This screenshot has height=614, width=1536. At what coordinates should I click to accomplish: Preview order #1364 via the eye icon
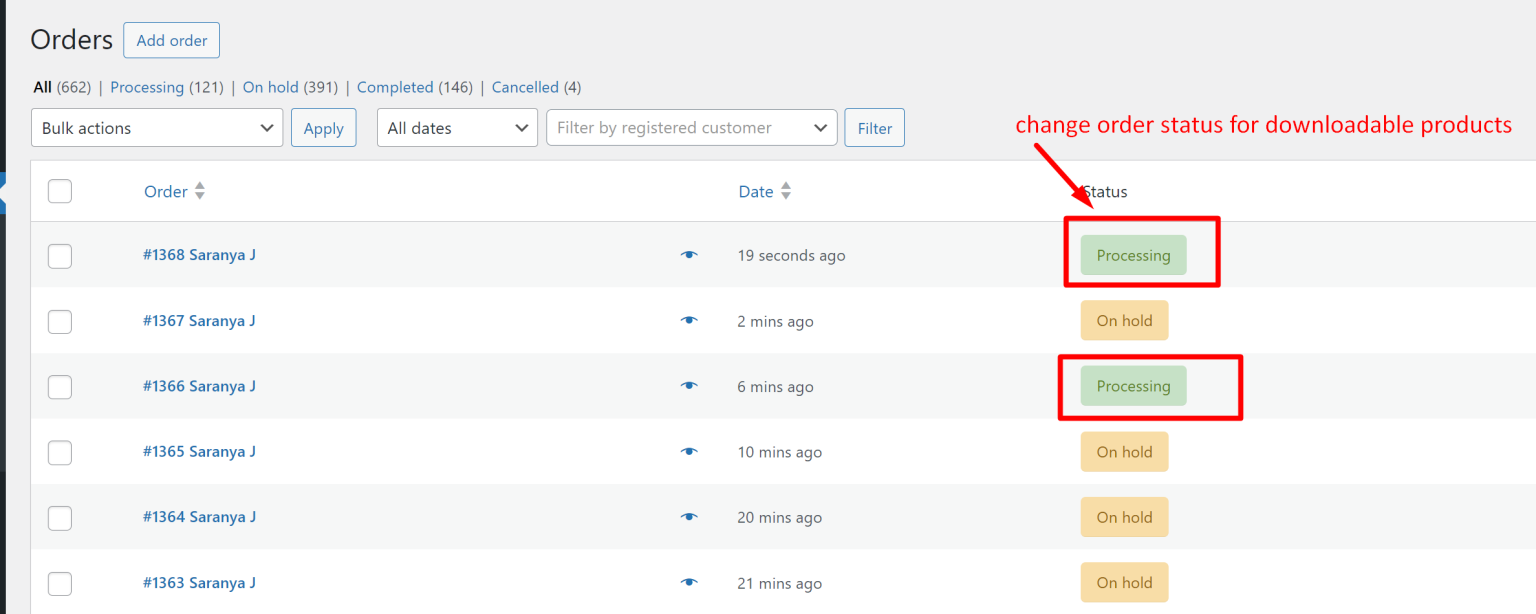(689, 517)
